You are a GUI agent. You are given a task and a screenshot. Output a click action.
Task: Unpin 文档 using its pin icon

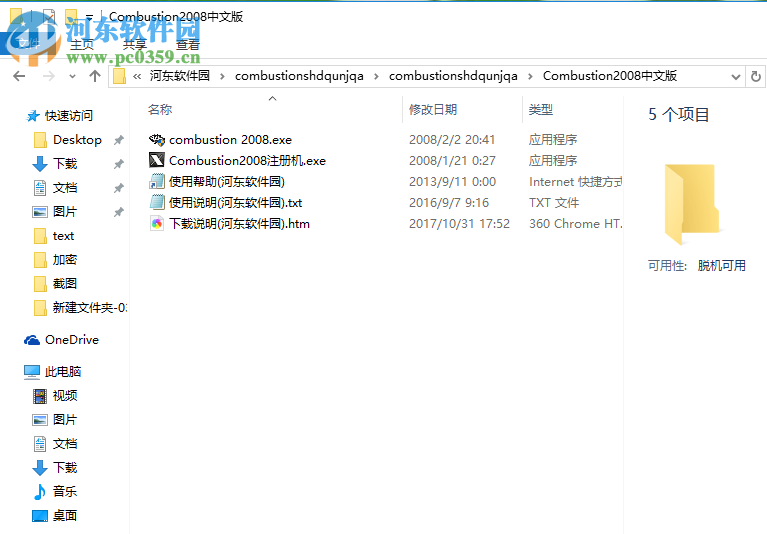(x=118, y=188)
